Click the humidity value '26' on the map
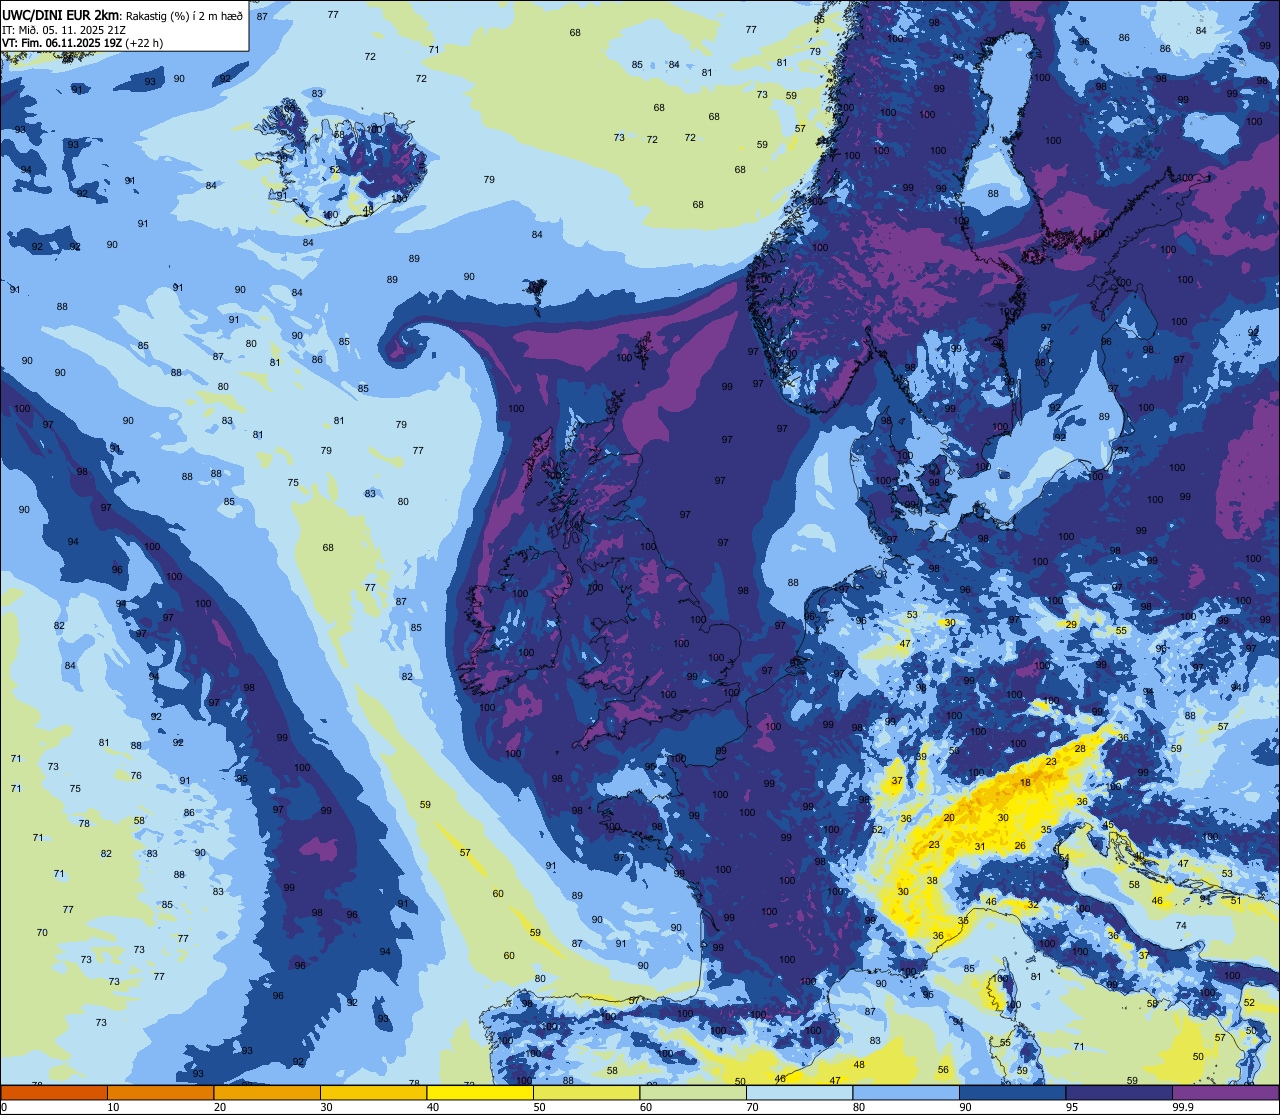Image resolution: width=1280 pixels, height=1115 pixels. [x=1020, y=846]
